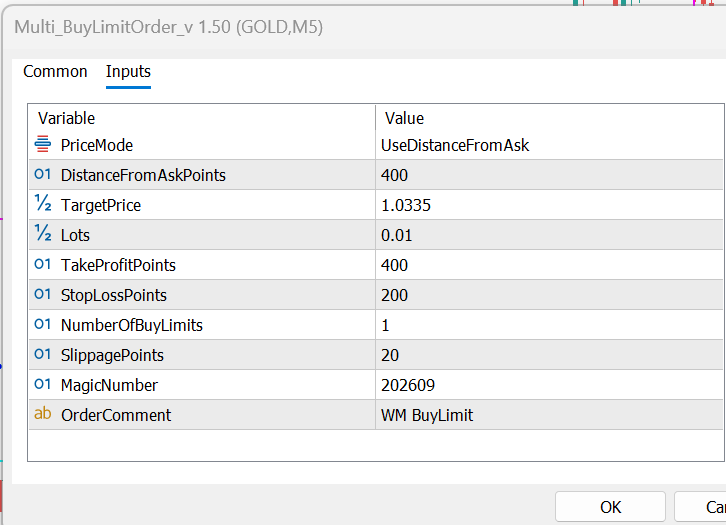
Task: Select the DistanceFromAskPoints variable name
Action: click(143, 175)
